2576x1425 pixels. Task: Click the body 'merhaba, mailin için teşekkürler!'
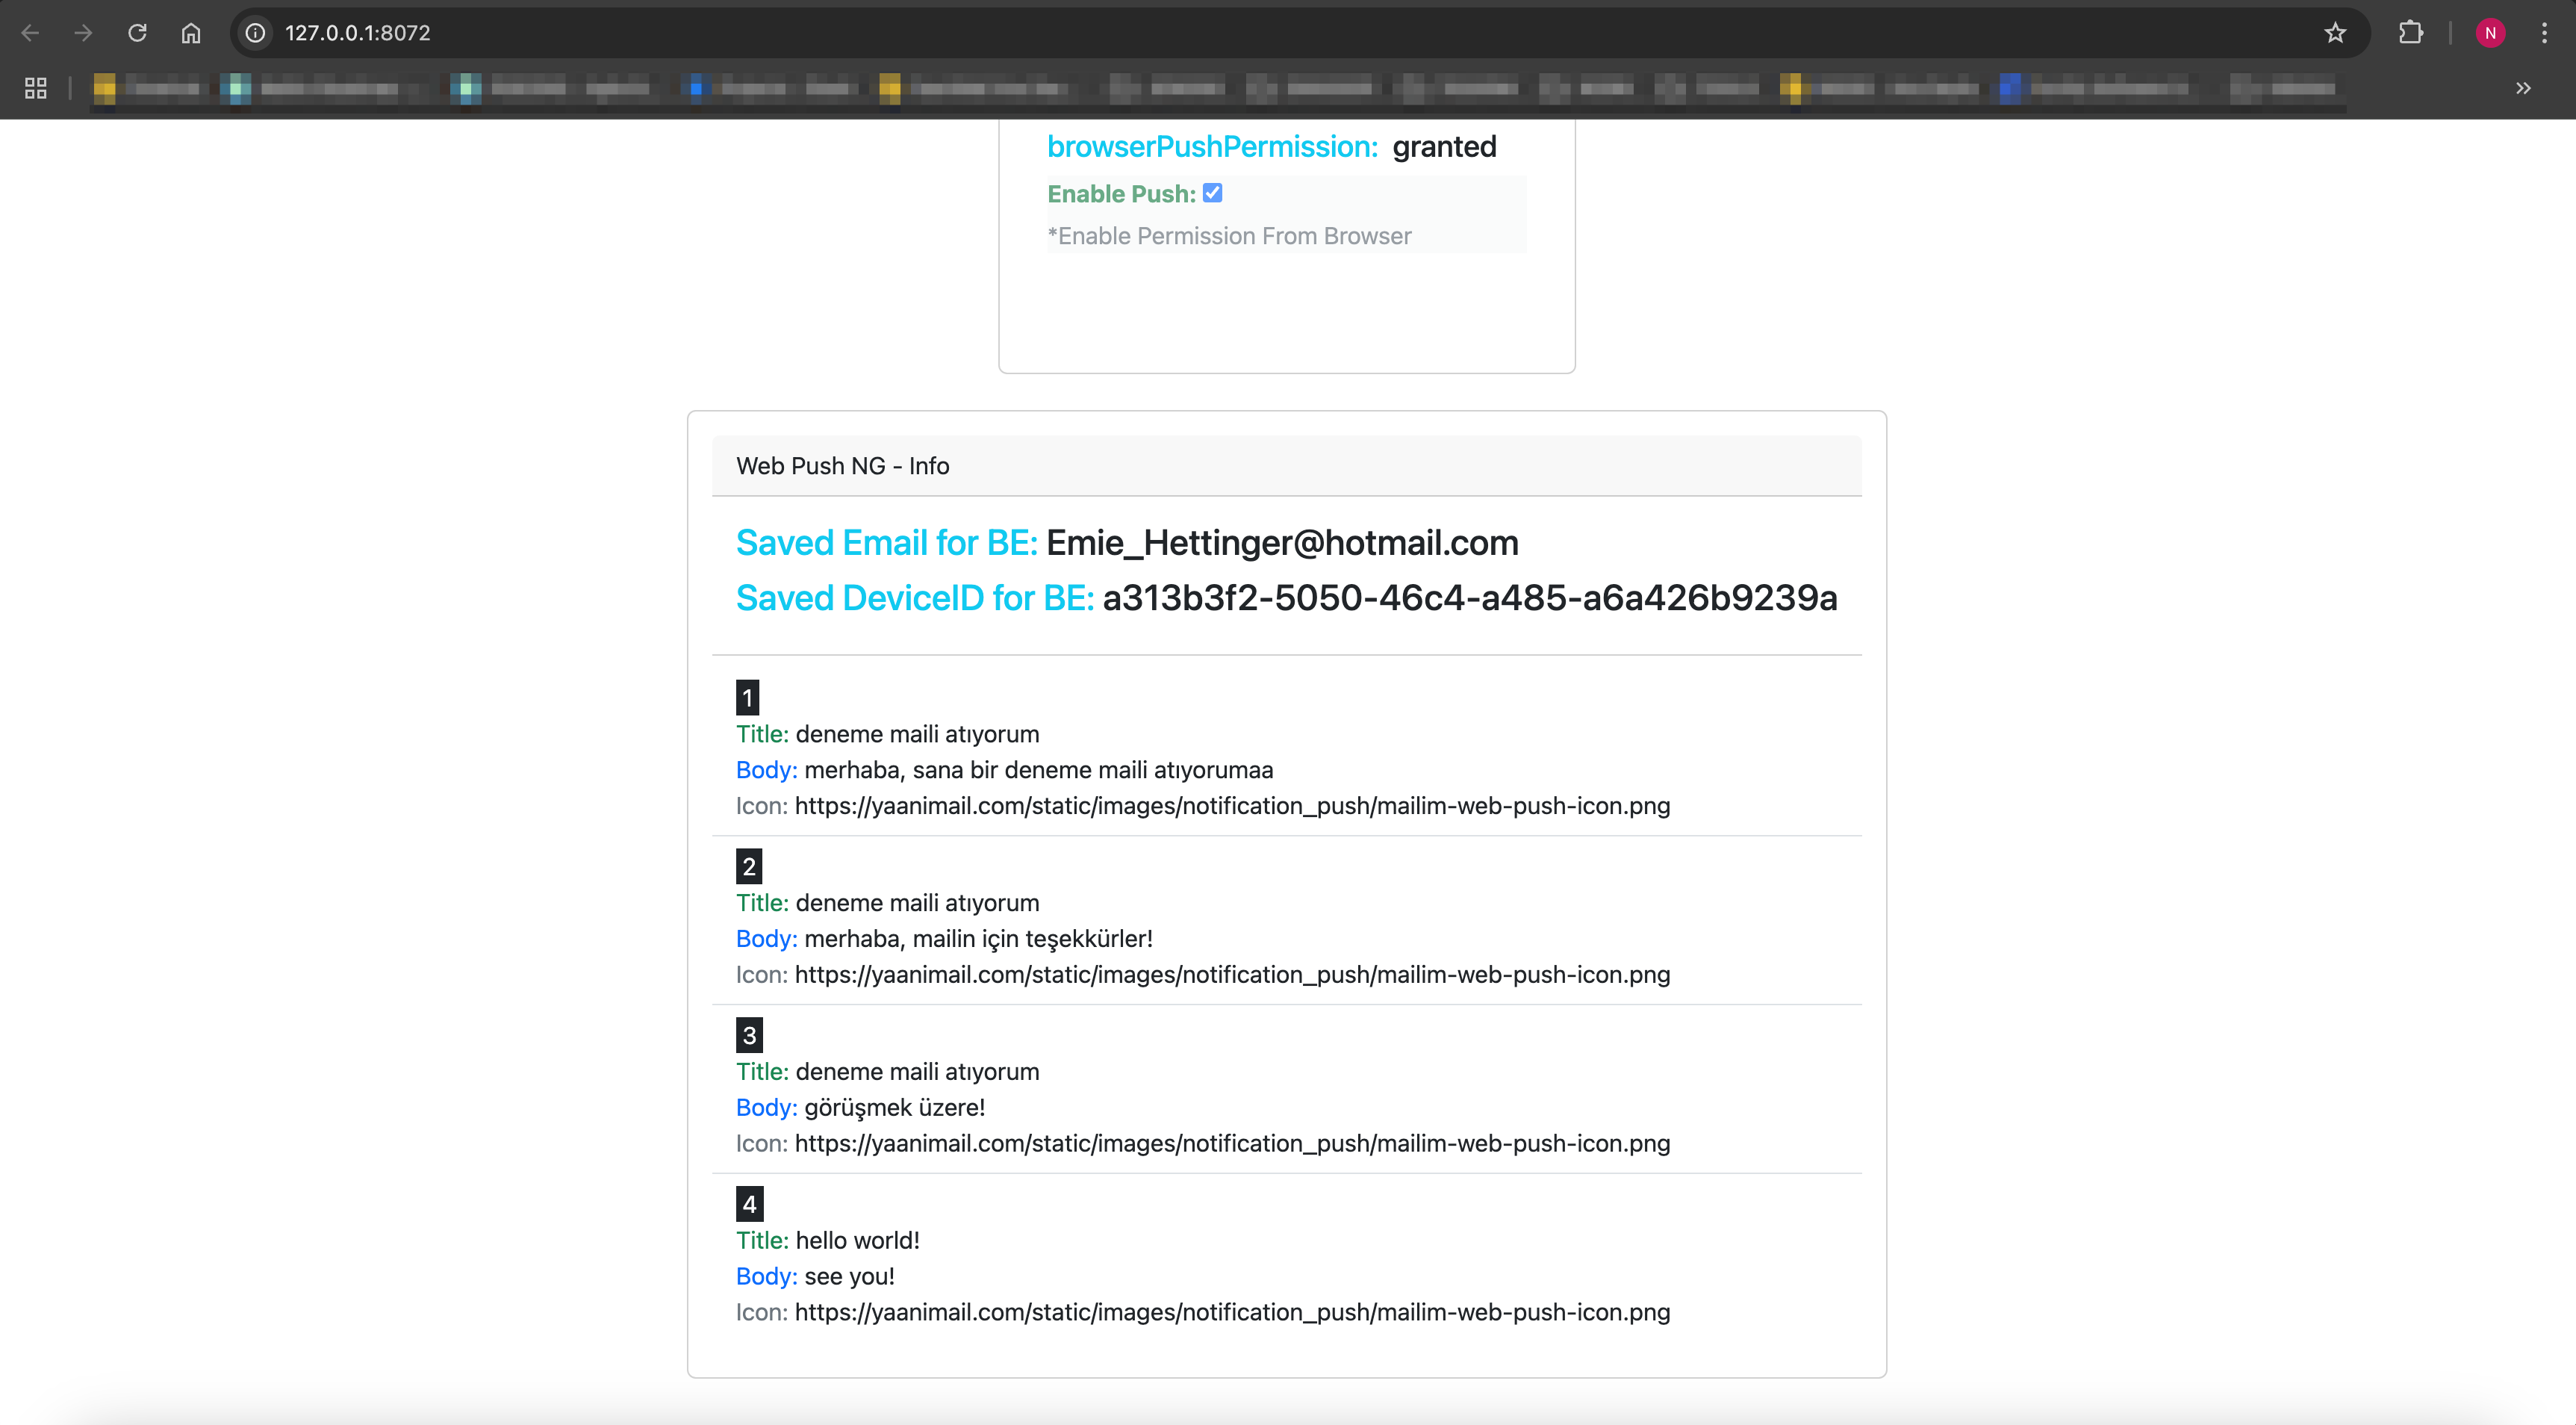tap(978, 939)
